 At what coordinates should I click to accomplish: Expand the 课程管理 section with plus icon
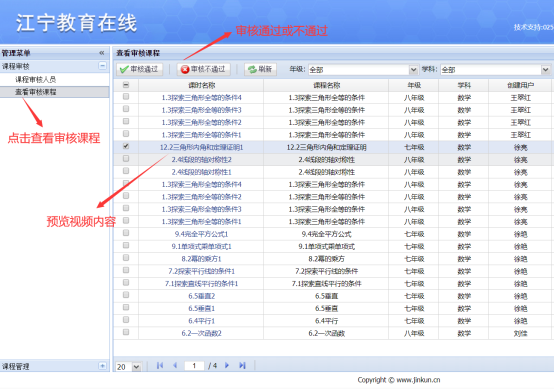(x=102, y=366)
